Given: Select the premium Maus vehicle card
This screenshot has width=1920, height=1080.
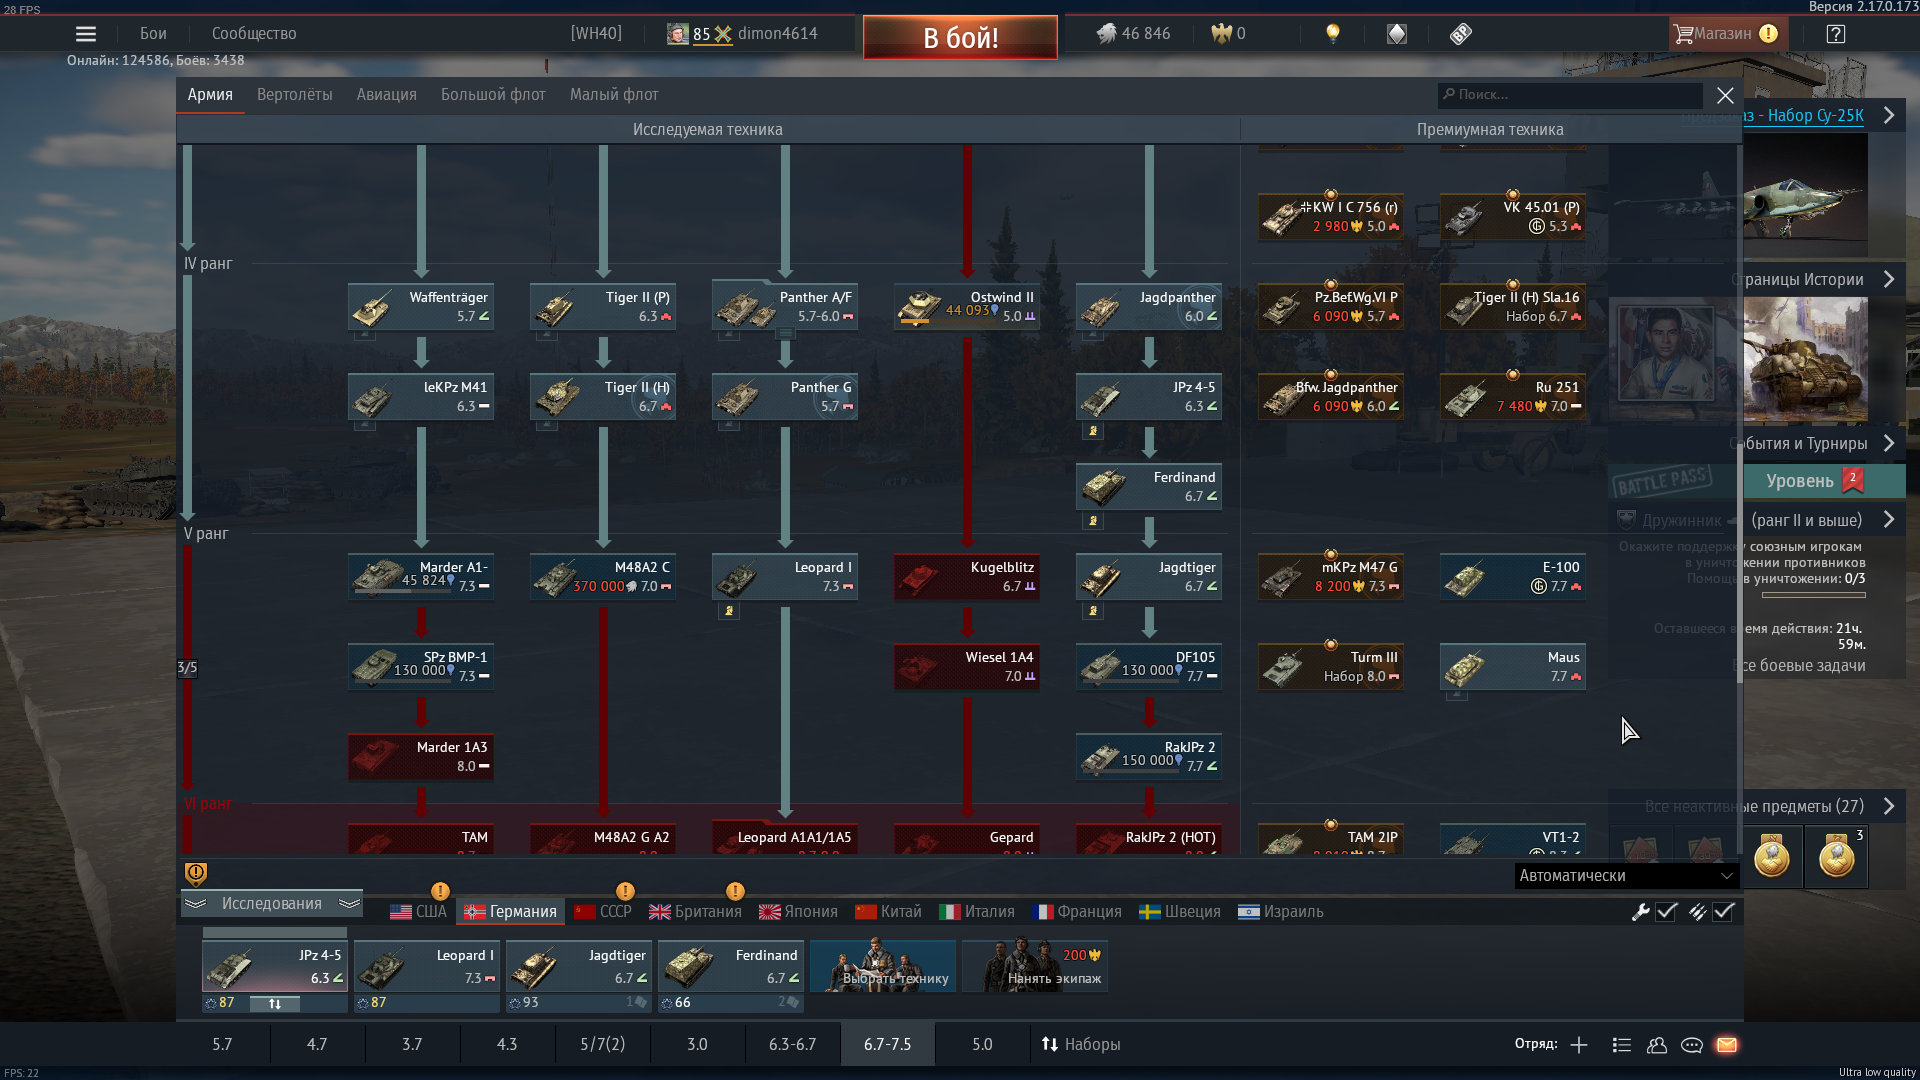Looking at the screenshot, I should pyautogui.click(x=1513, y=667).
